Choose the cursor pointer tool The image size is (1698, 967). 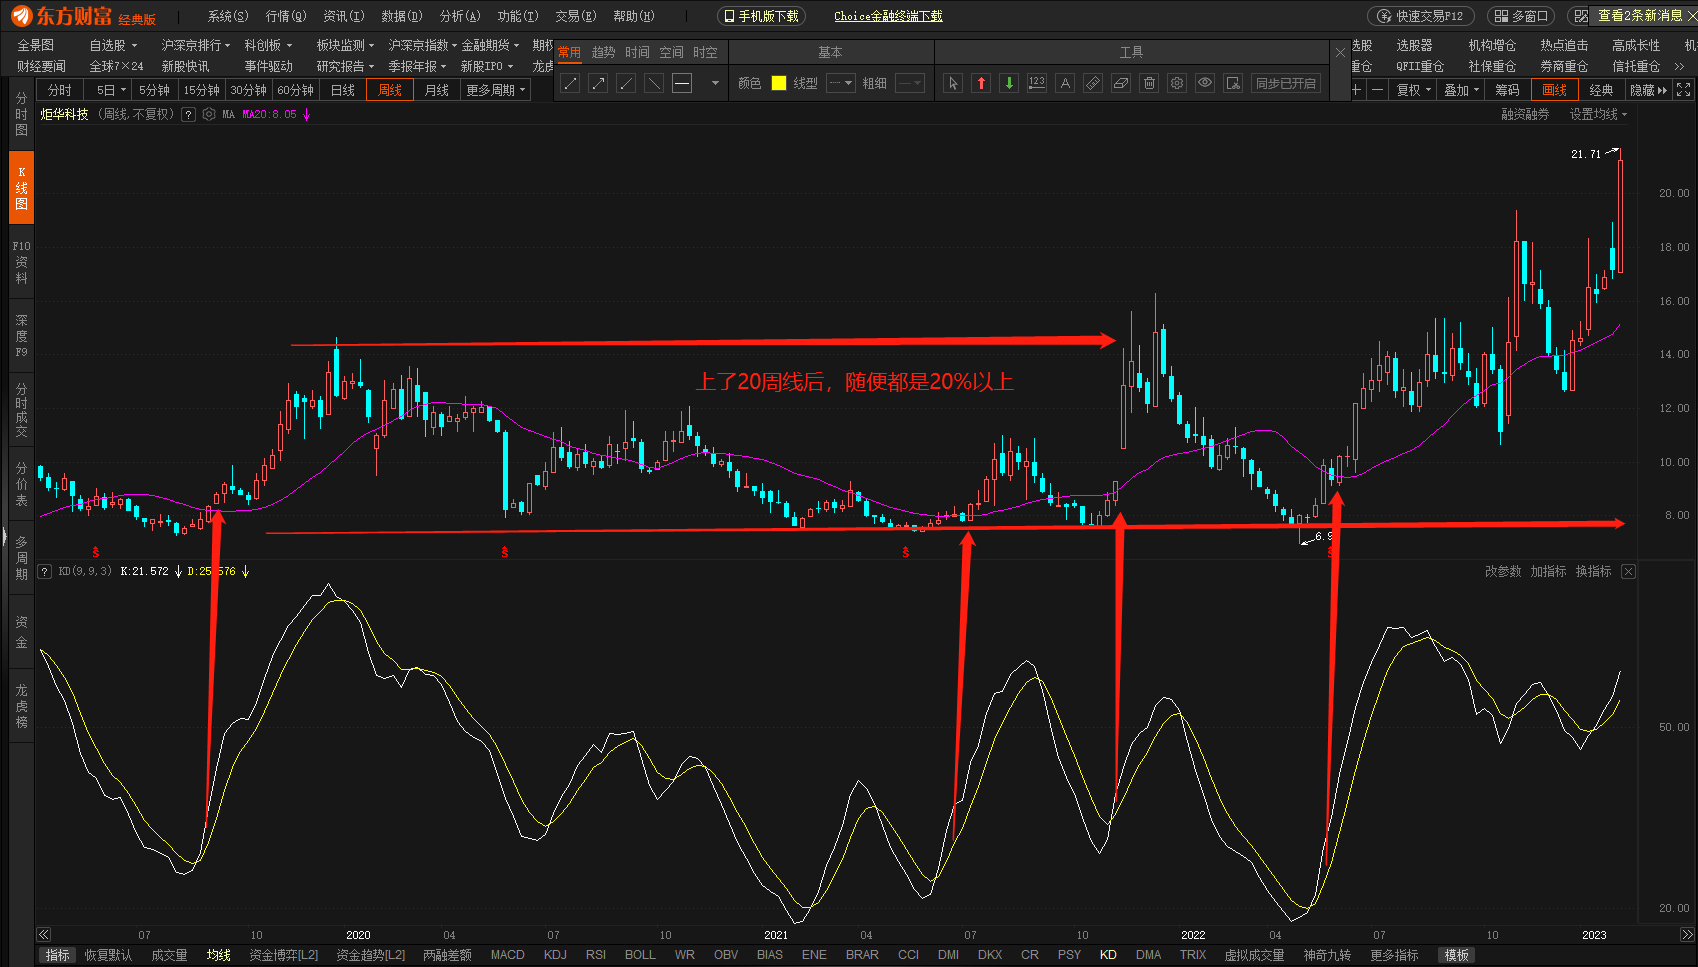pyautogui.click(x=953, y=83)
